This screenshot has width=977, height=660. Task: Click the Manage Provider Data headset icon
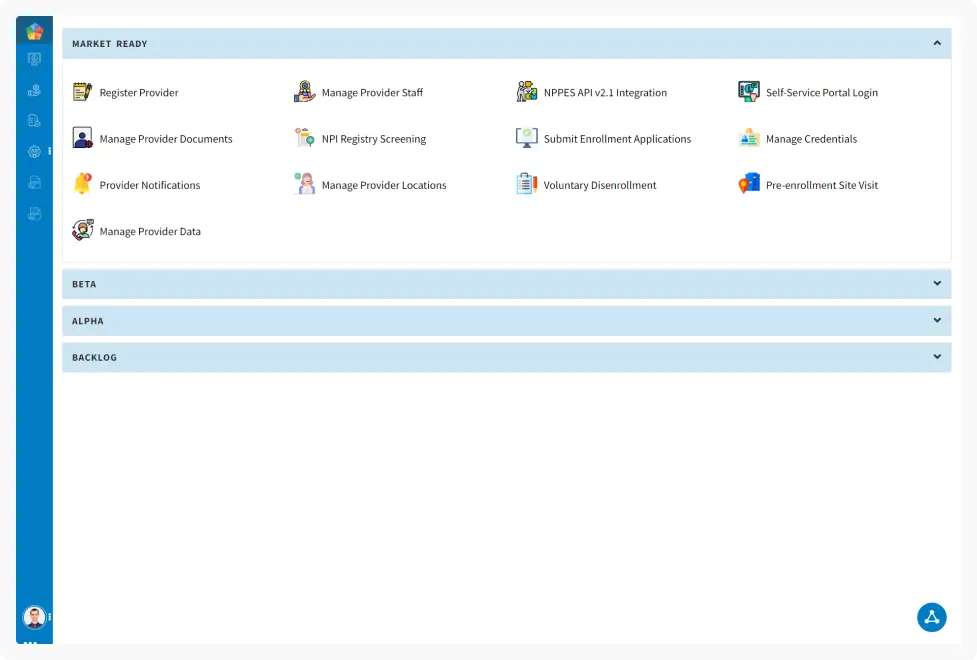(x=82, y=231)
